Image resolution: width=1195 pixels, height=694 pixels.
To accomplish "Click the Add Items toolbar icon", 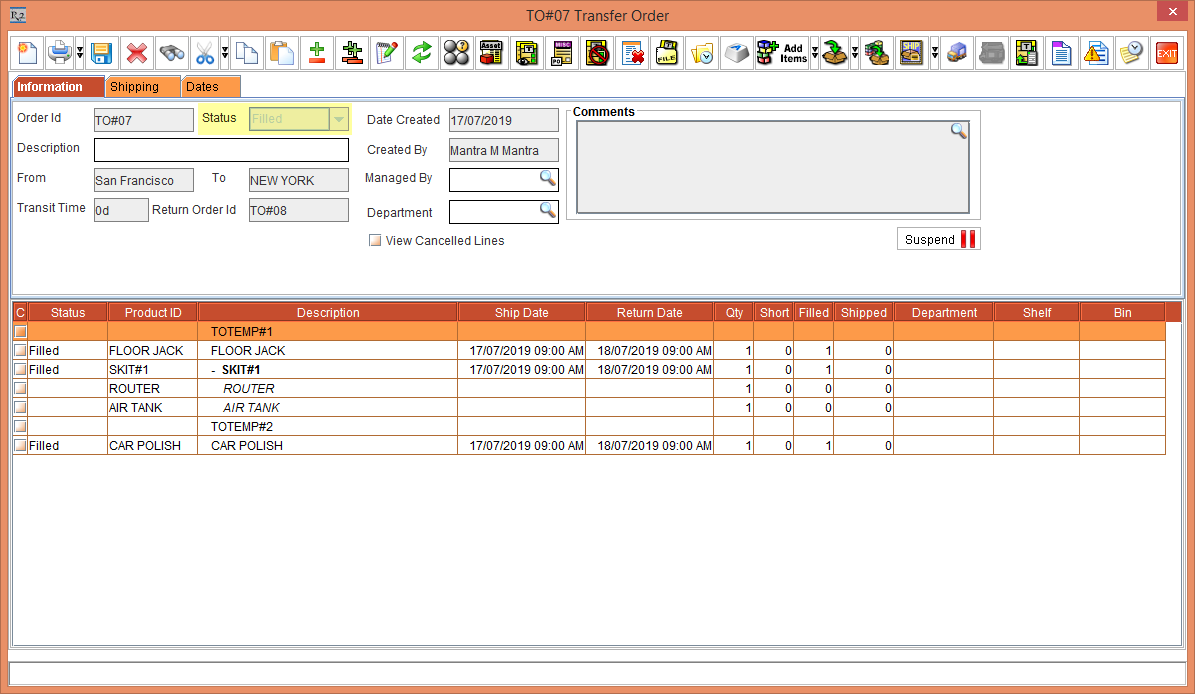I will pyautogui.click(x=781, y=53).
